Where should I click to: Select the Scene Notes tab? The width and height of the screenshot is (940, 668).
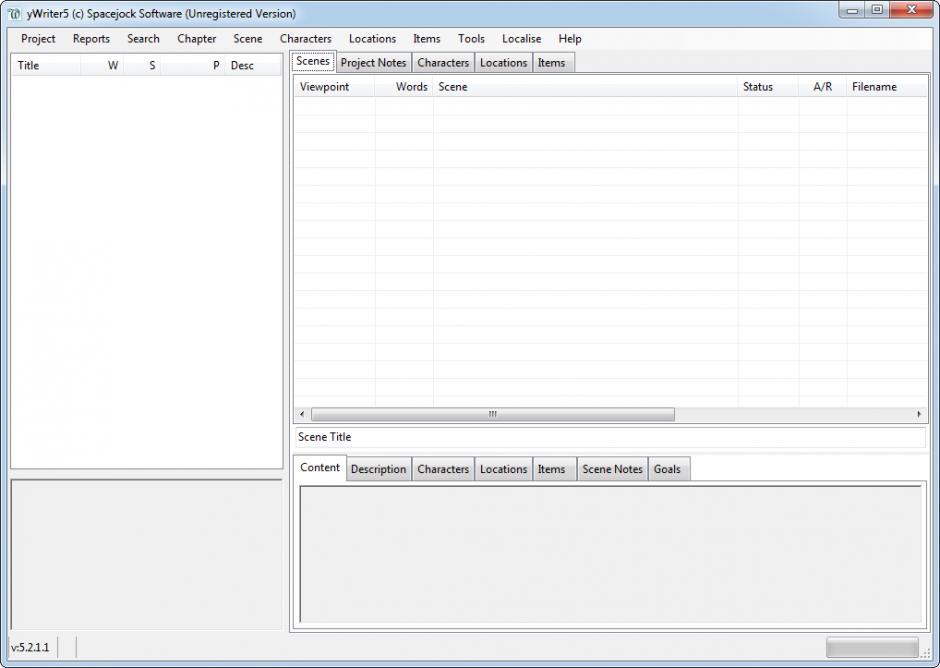click(x=612, y=470)
